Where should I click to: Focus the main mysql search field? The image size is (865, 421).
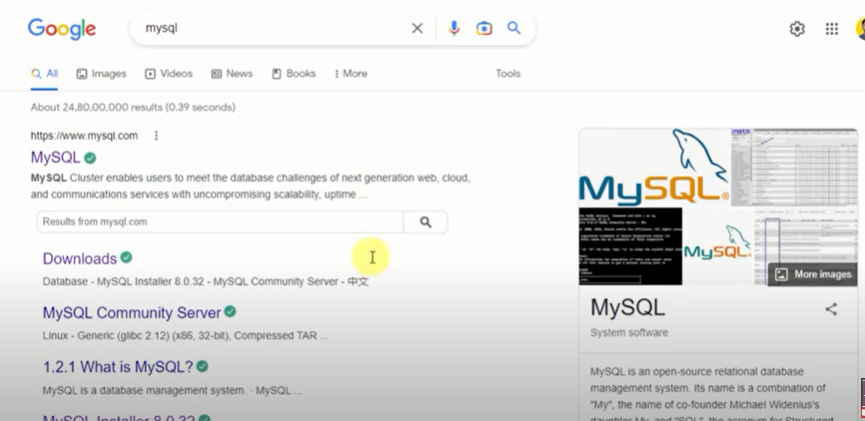point(273,28)
